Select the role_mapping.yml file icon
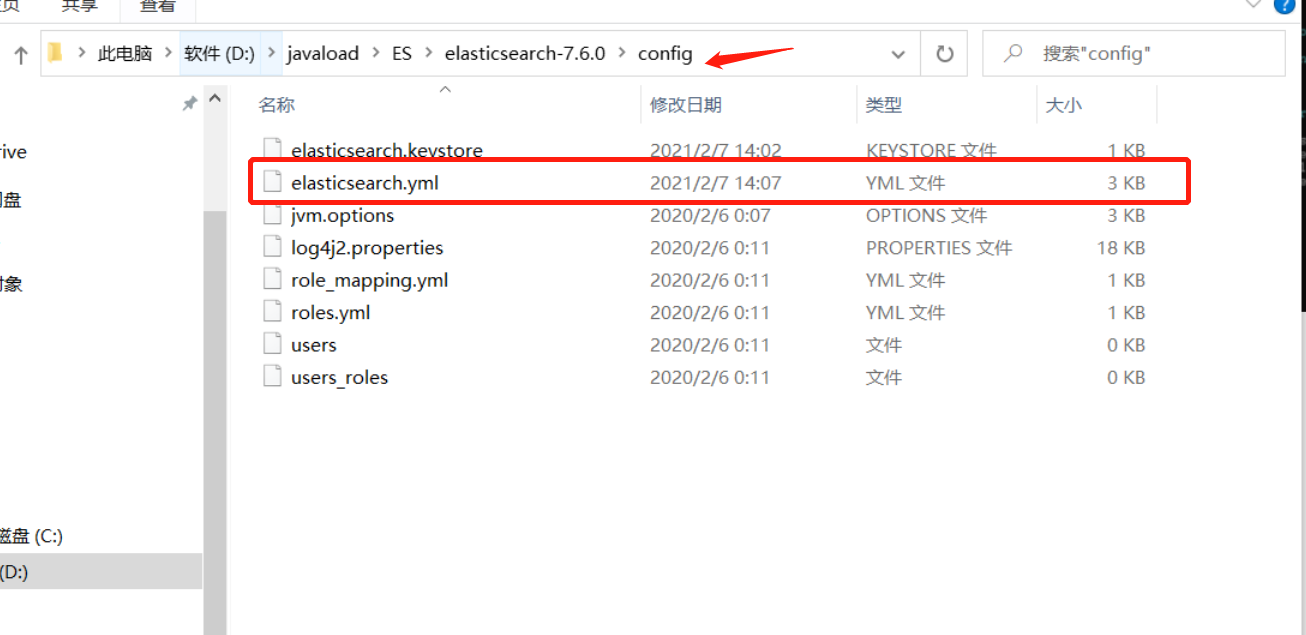The height and width of the screenshot is (635, 1306). (x=272, y=280)
